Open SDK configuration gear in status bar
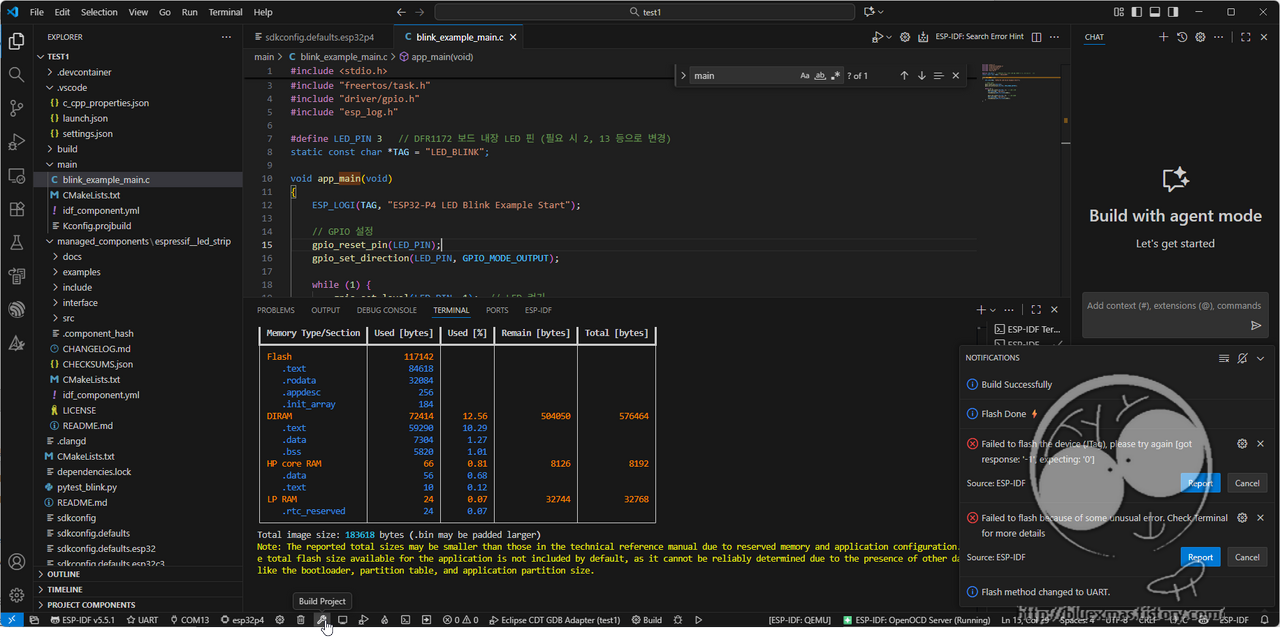 click(280, 620)
